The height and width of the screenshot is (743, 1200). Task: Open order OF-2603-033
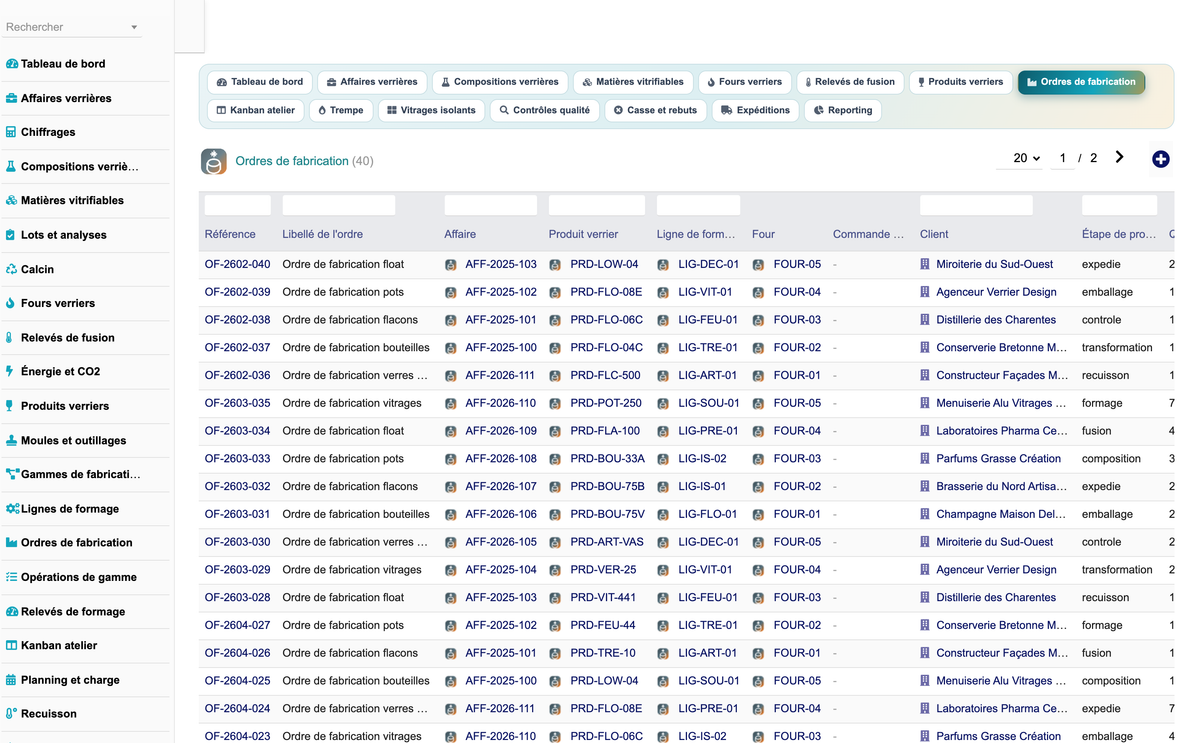click(x=237, y=459)
